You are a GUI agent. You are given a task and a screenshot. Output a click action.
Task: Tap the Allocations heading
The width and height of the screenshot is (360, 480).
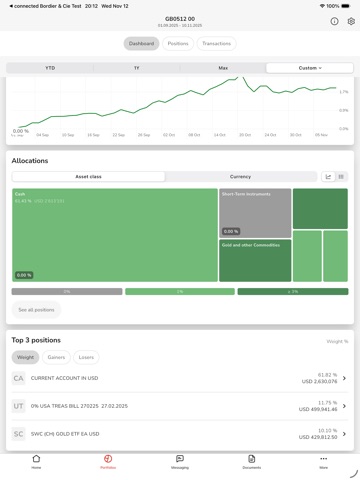pos(30,161)
